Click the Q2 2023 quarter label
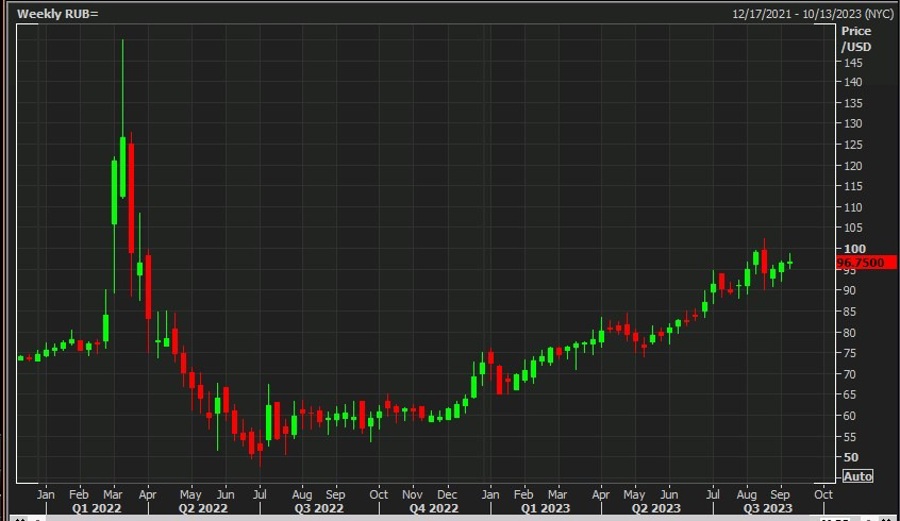 [x=656, y=508]
